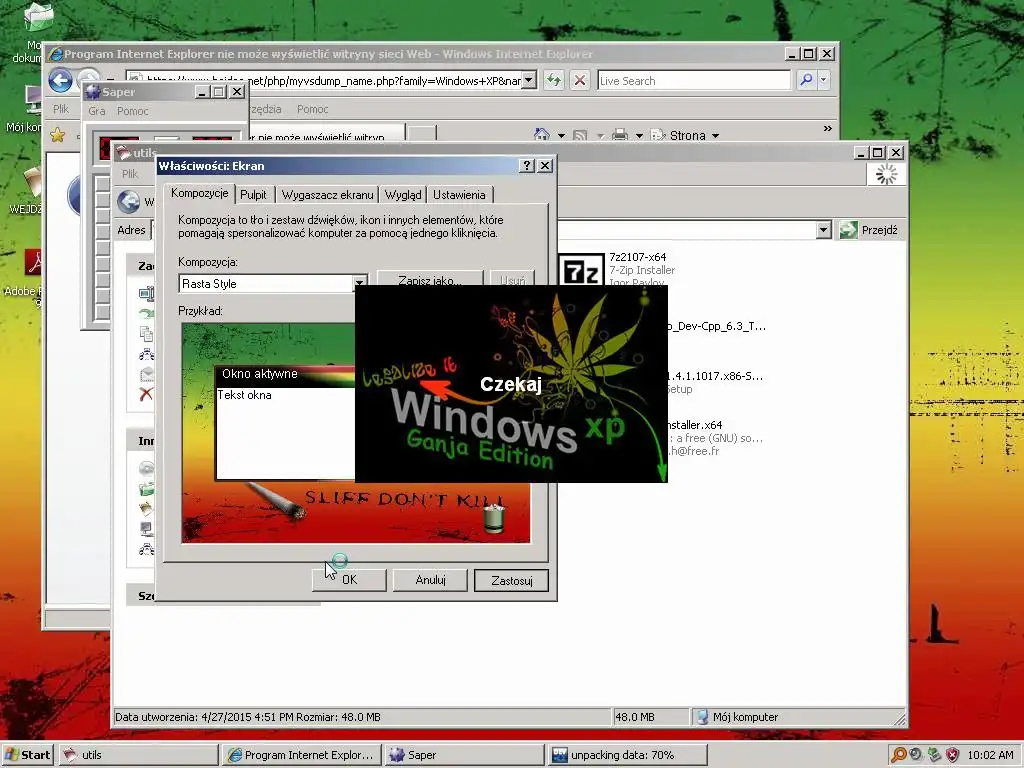Screen dimensions: 1024x768
Task: Click the red X stop button in Internet Explorer
Action: (x=579, y=80)
